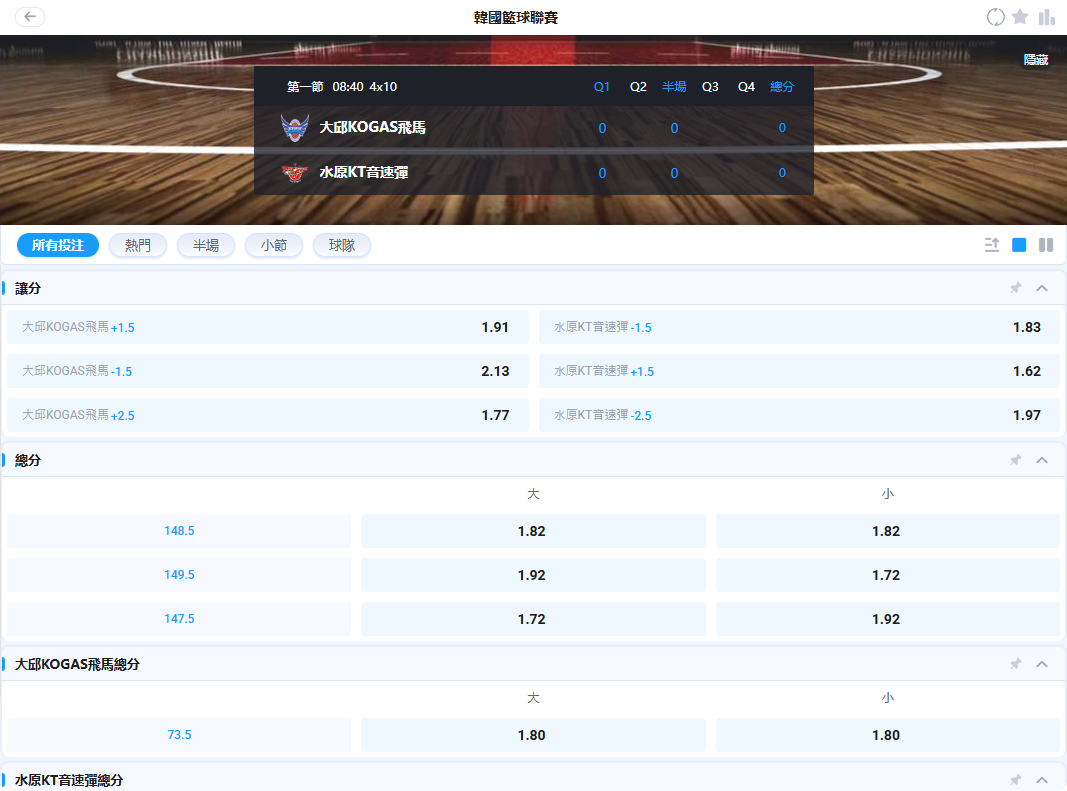Screen dimensions: 1067x791
Task: Click the 水原KT音速彈 team logo in the scoreboard
Action: (x=295, y=172)
